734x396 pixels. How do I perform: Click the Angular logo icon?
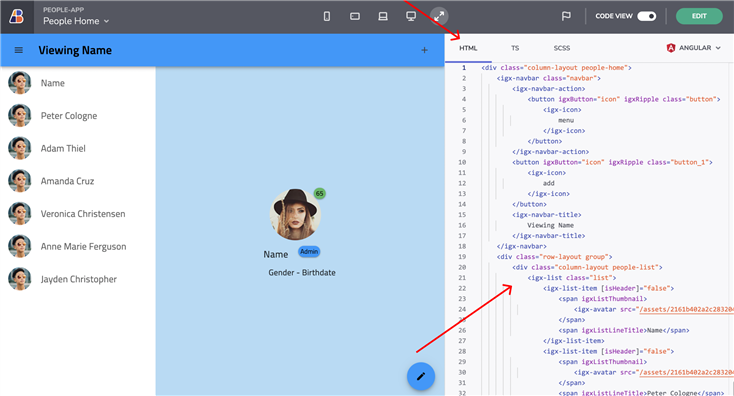coord(671,48)
